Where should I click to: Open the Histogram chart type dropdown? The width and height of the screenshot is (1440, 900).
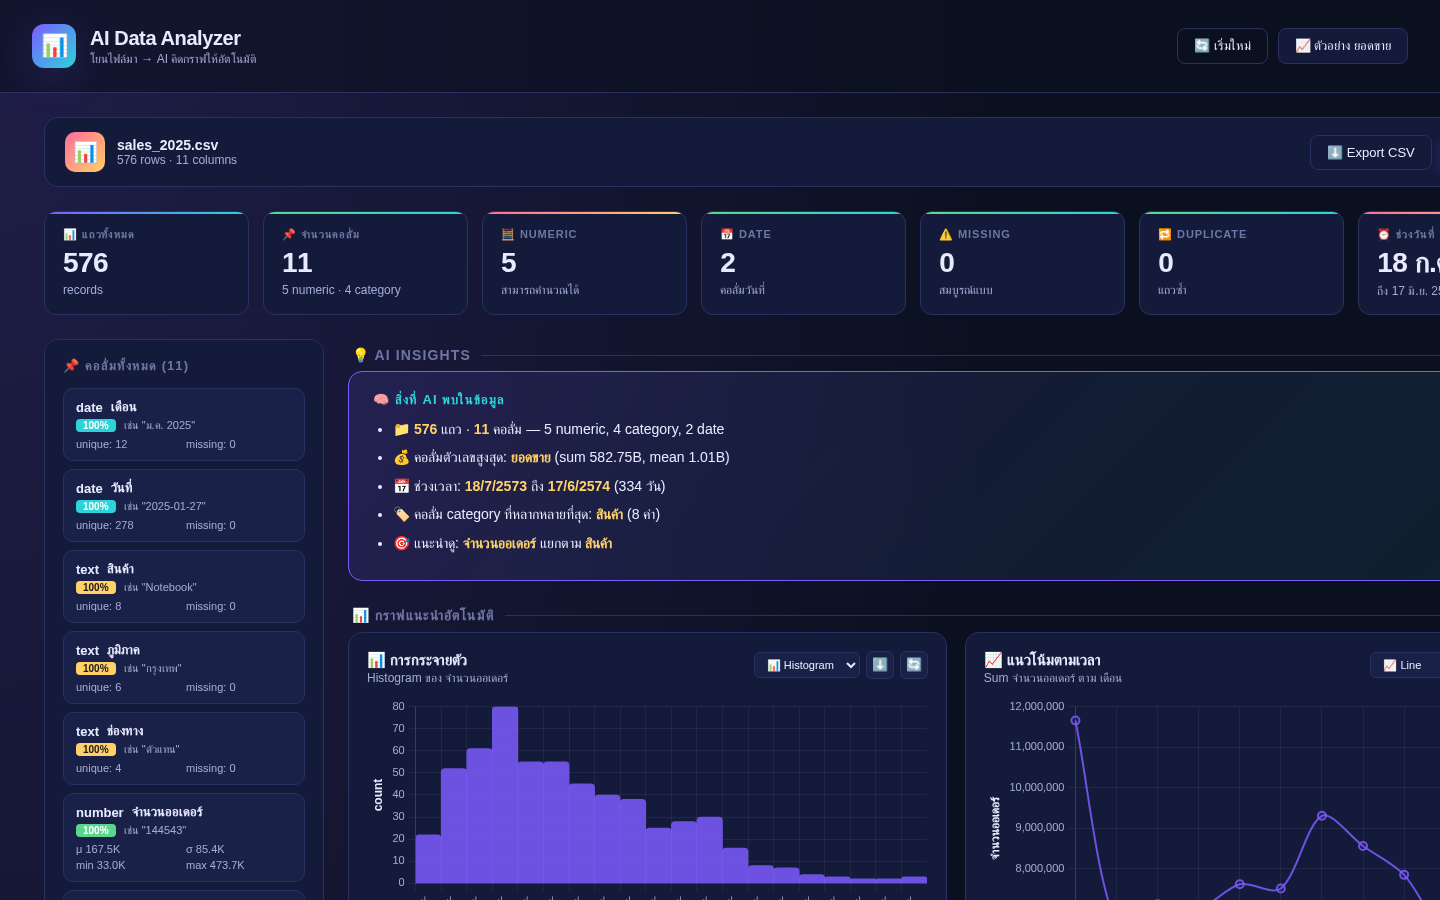pos(807,665)
